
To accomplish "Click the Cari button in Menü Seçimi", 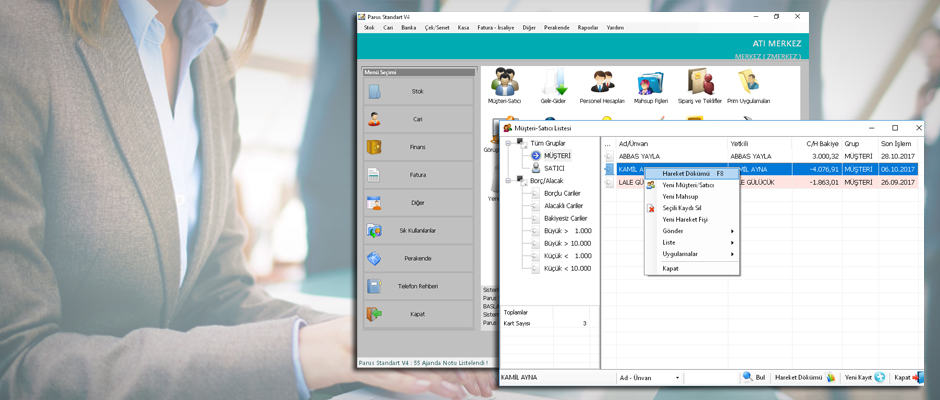I will point(418,119).
